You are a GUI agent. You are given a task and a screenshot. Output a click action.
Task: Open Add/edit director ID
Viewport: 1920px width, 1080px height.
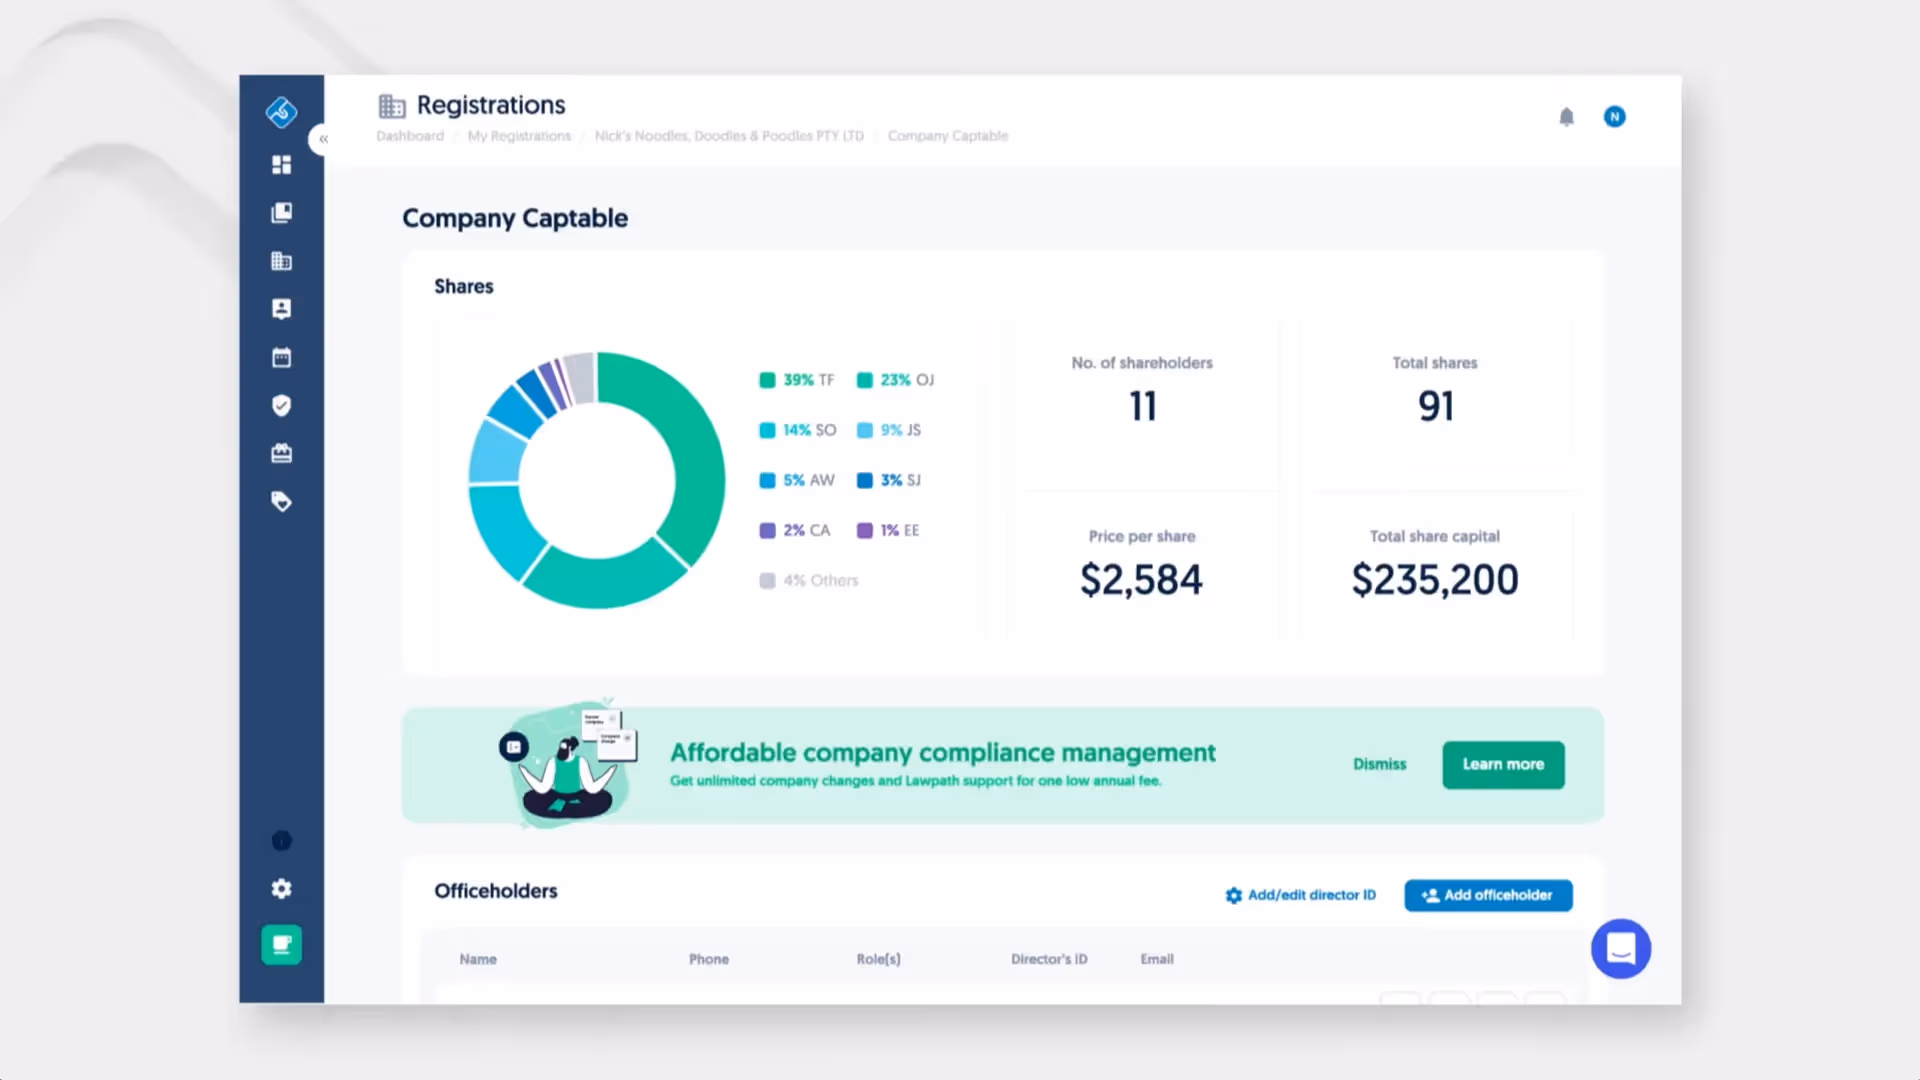pyautogui.click(x=1301, y=895)
